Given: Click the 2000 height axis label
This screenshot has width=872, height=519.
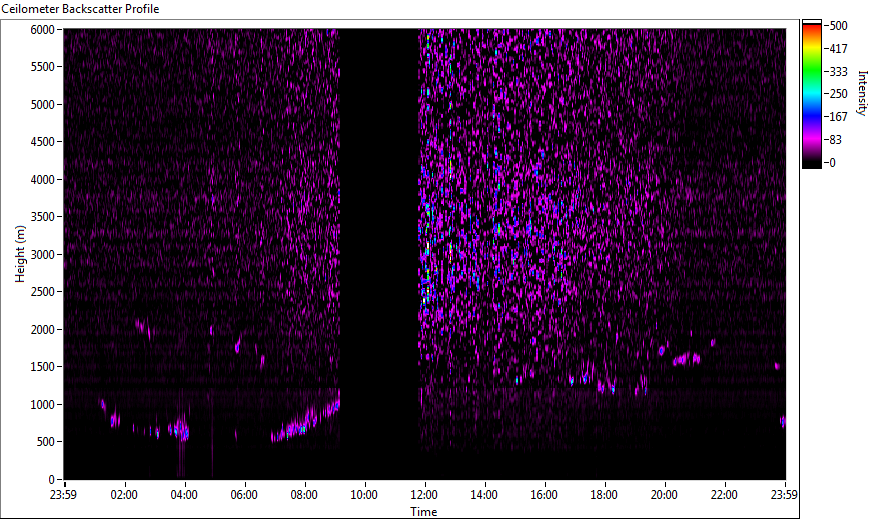Looking at the screenshot, I should click(43, 330).
